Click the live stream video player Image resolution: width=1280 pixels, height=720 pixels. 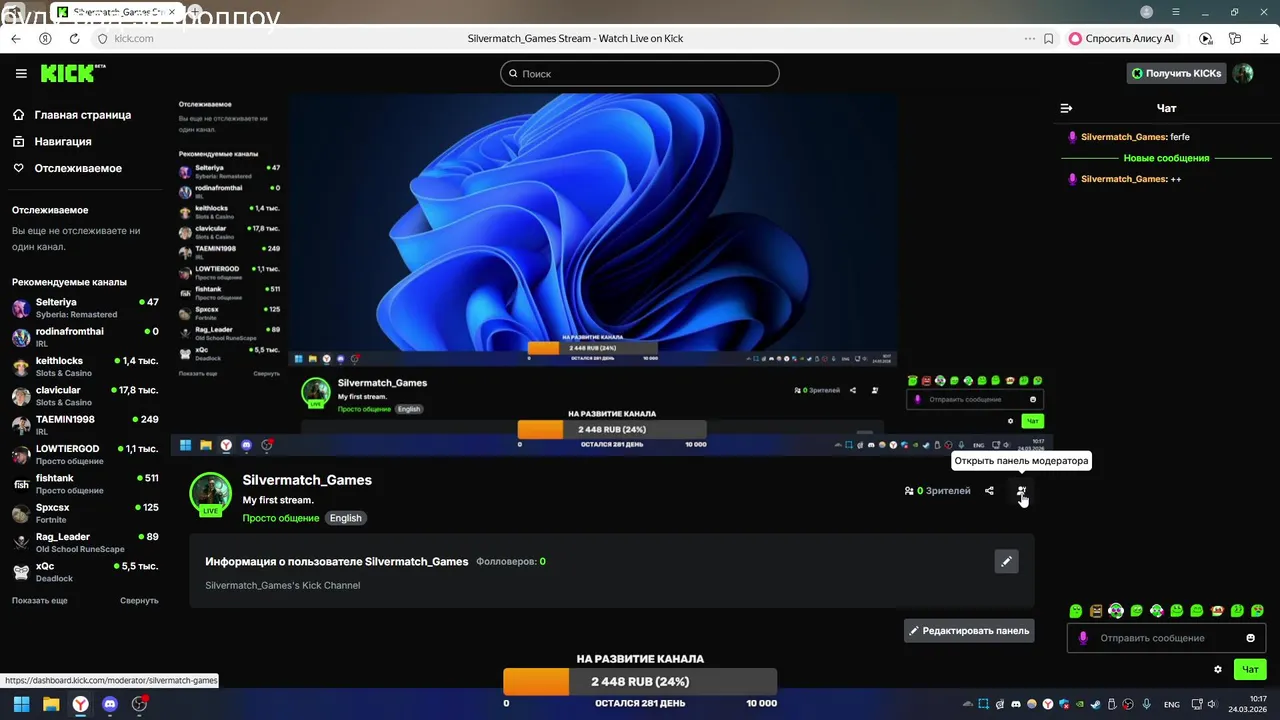(610, 275)
